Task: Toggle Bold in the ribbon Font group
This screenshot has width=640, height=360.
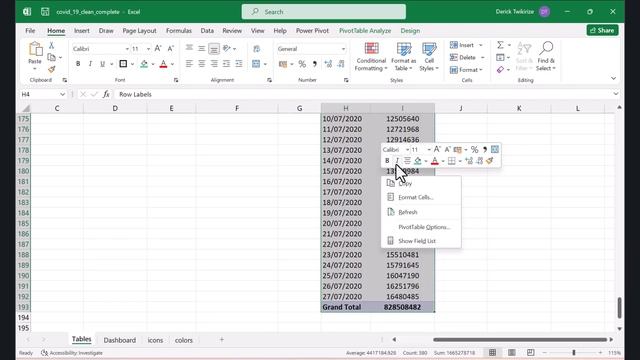Action: click(x=78, y=64)
